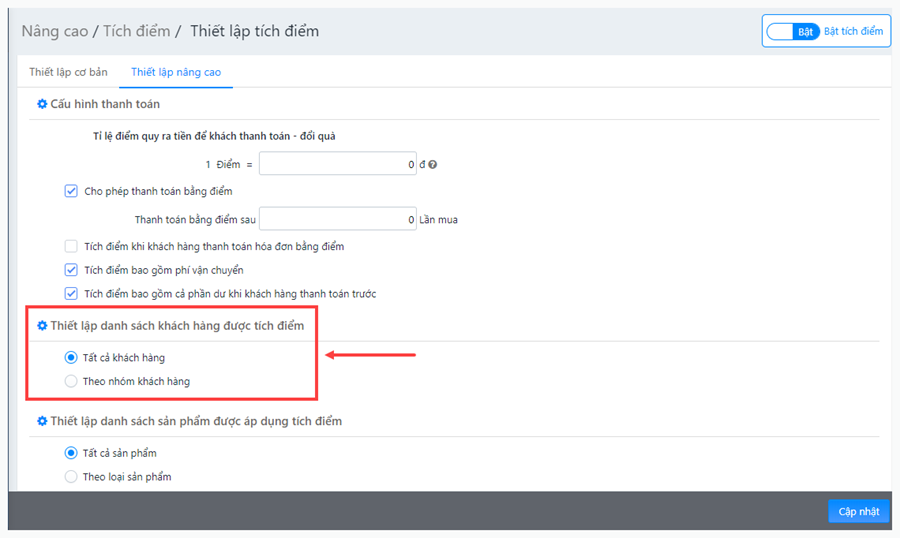The height and width of the screenshot is (538, 900).
Task: Open the Tích điểm breadcrumb link
Action: [137, 31]
